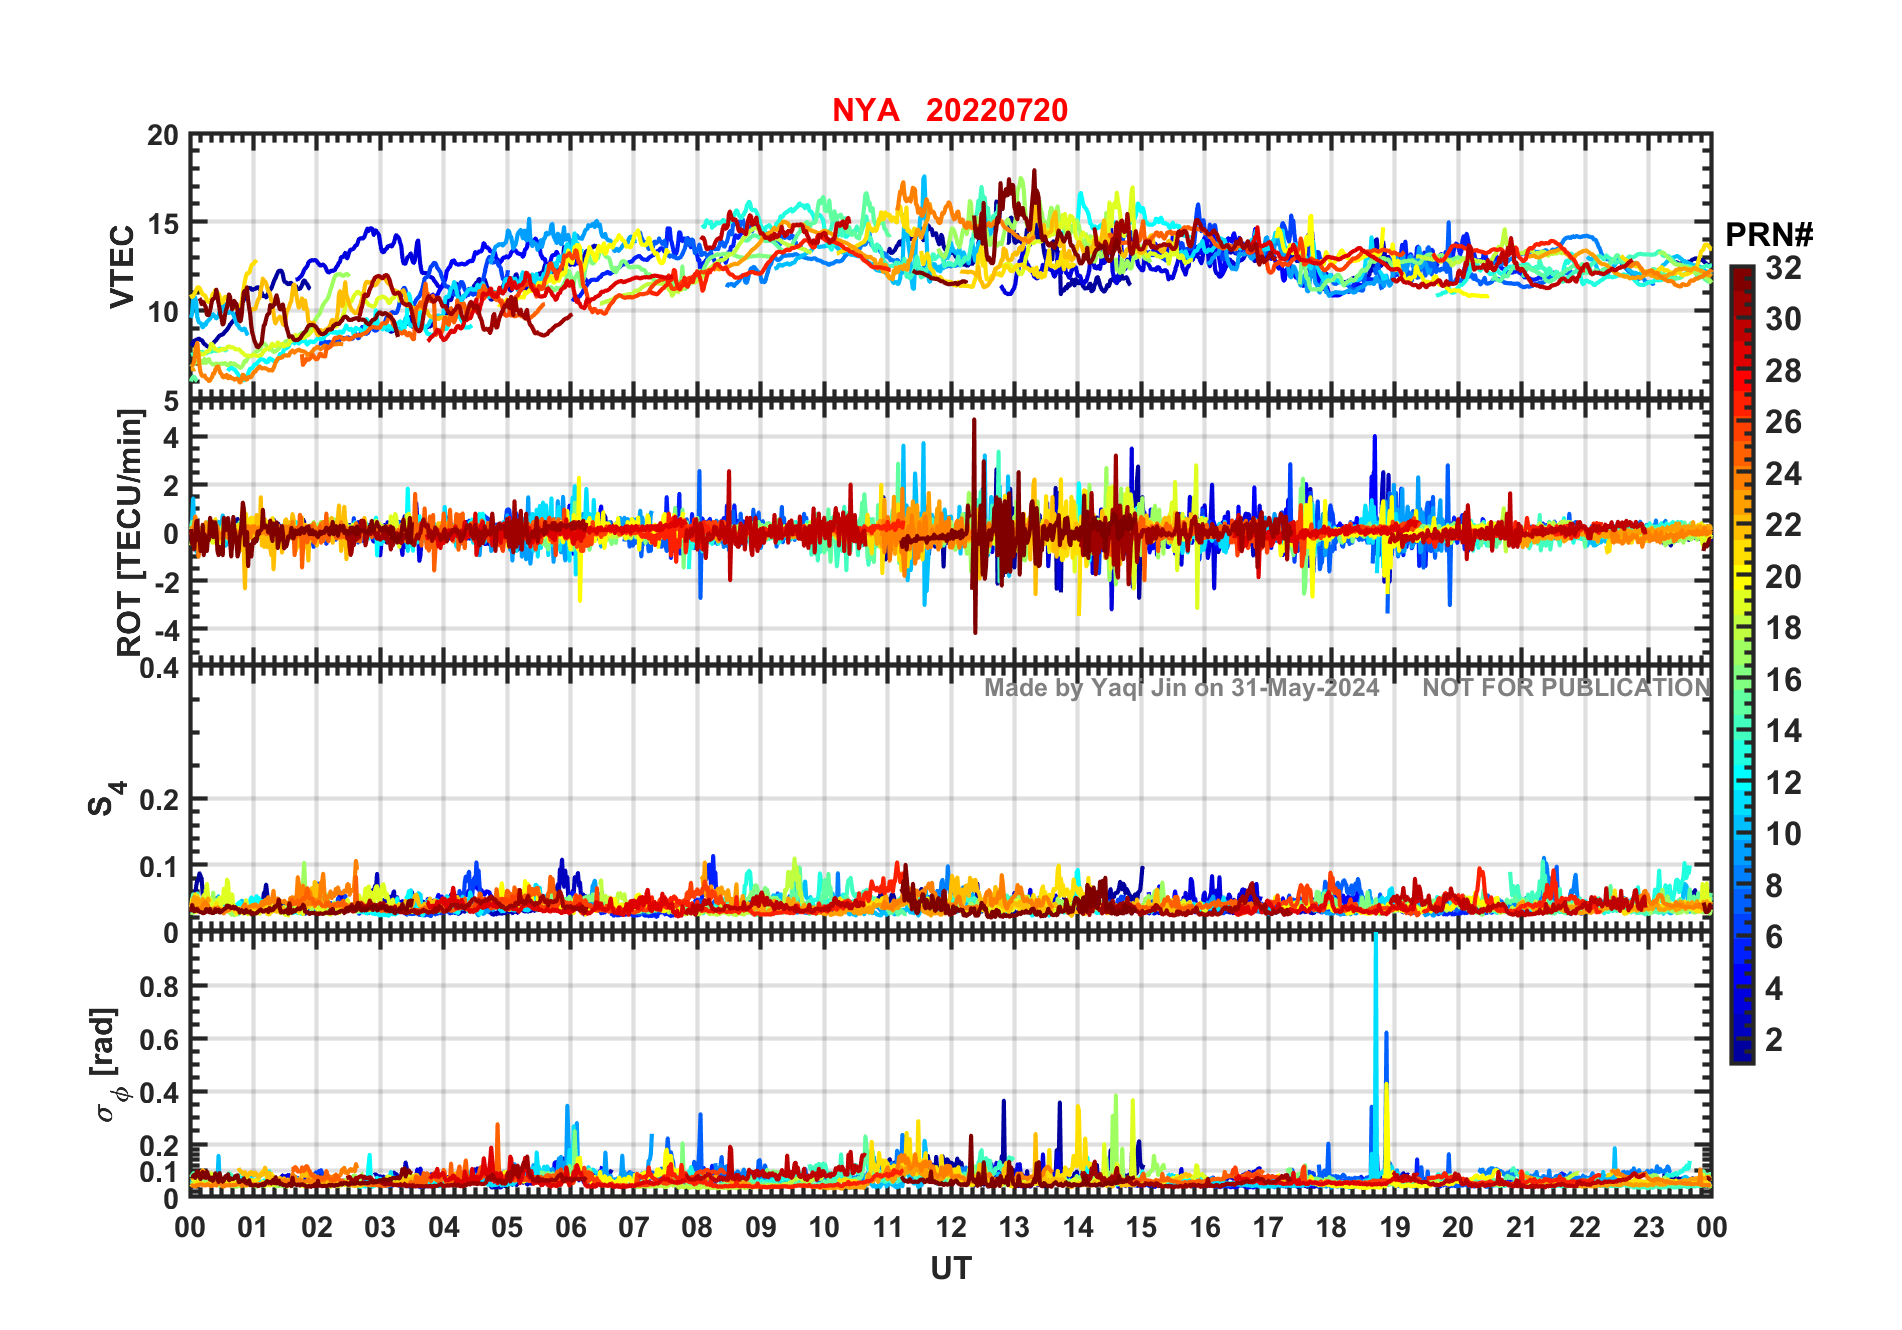Screen dimensions: 1902x1330
Task: Select colorbar tick label 6
Action: point(1774,937)
